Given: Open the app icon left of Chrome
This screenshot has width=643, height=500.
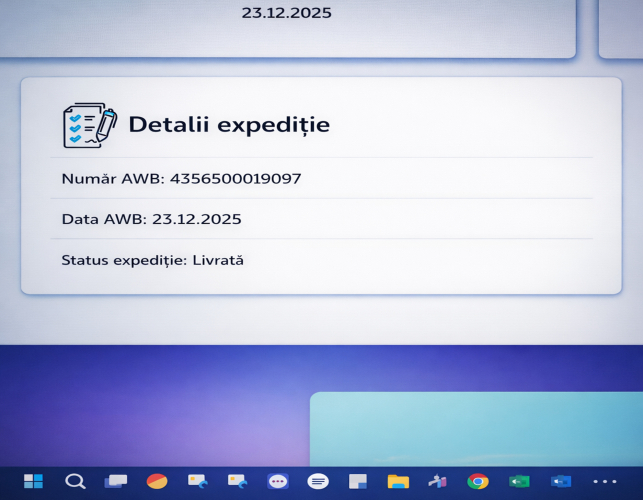Looking at the screenshot, I should tap(438, 481).
